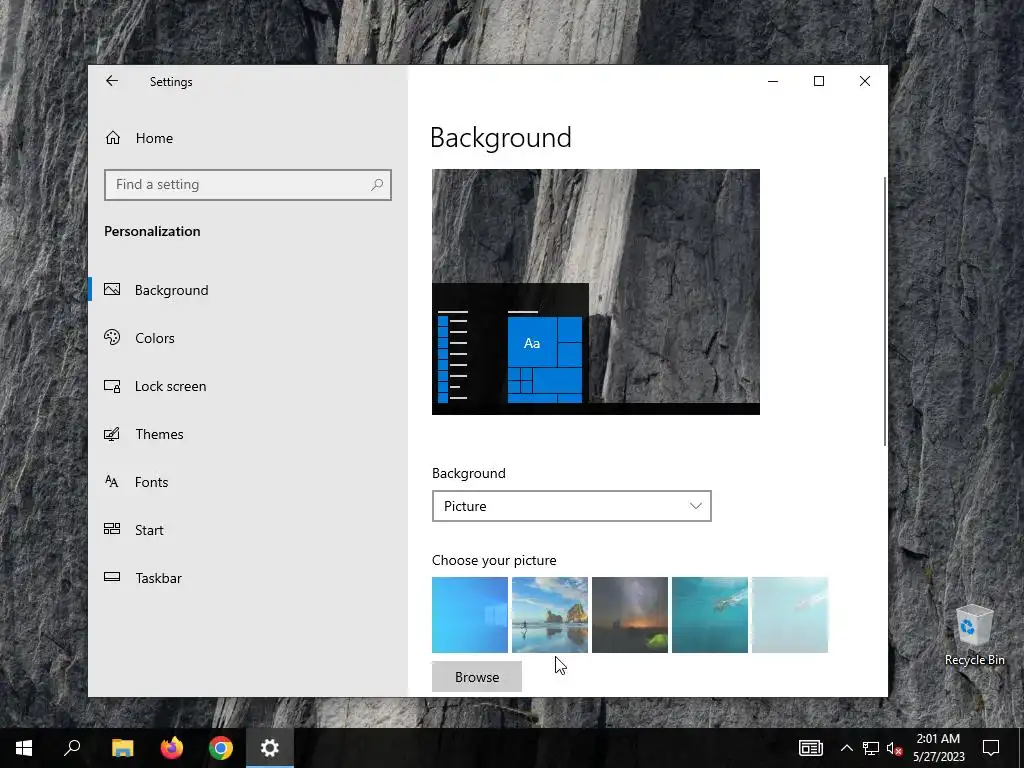The width and height of the screenshot is (1024, 768).
Task: Click the Browse button
Action: click(477, 677)
